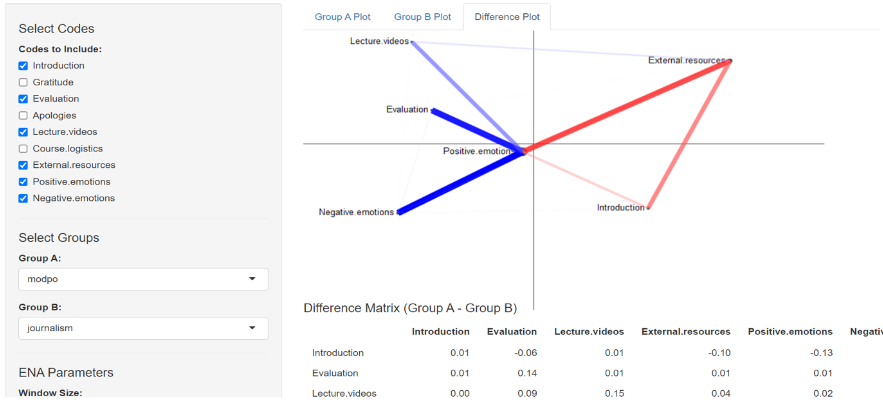Click the External.resources node in the plot
This screenshot has height=406, width=883.
click(730, 61)
